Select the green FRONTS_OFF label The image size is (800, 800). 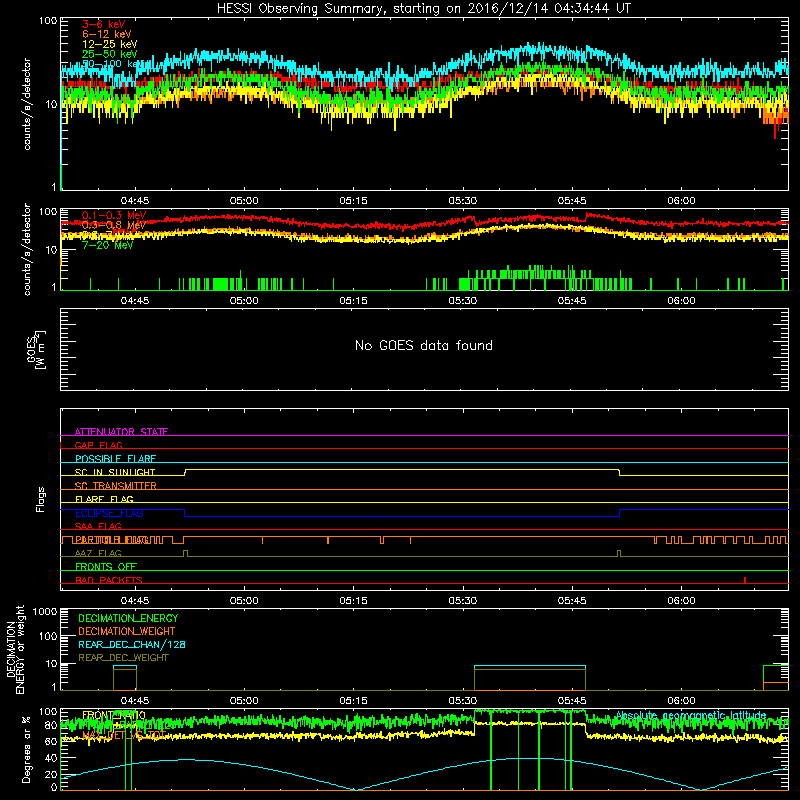coord(106,567)
